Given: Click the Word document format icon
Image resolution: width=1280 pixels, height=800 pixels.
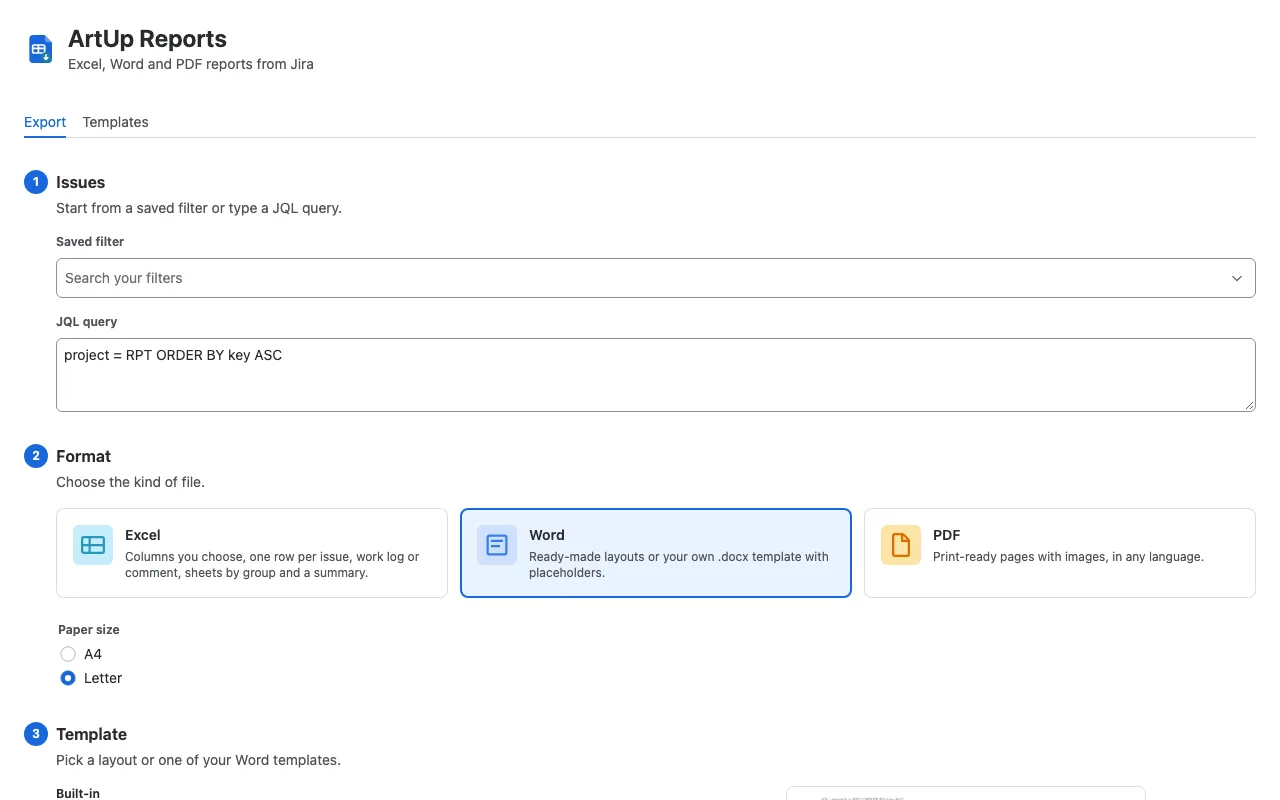Looking at the screenshot, I should pyautogui.click(x=497, y=545).
